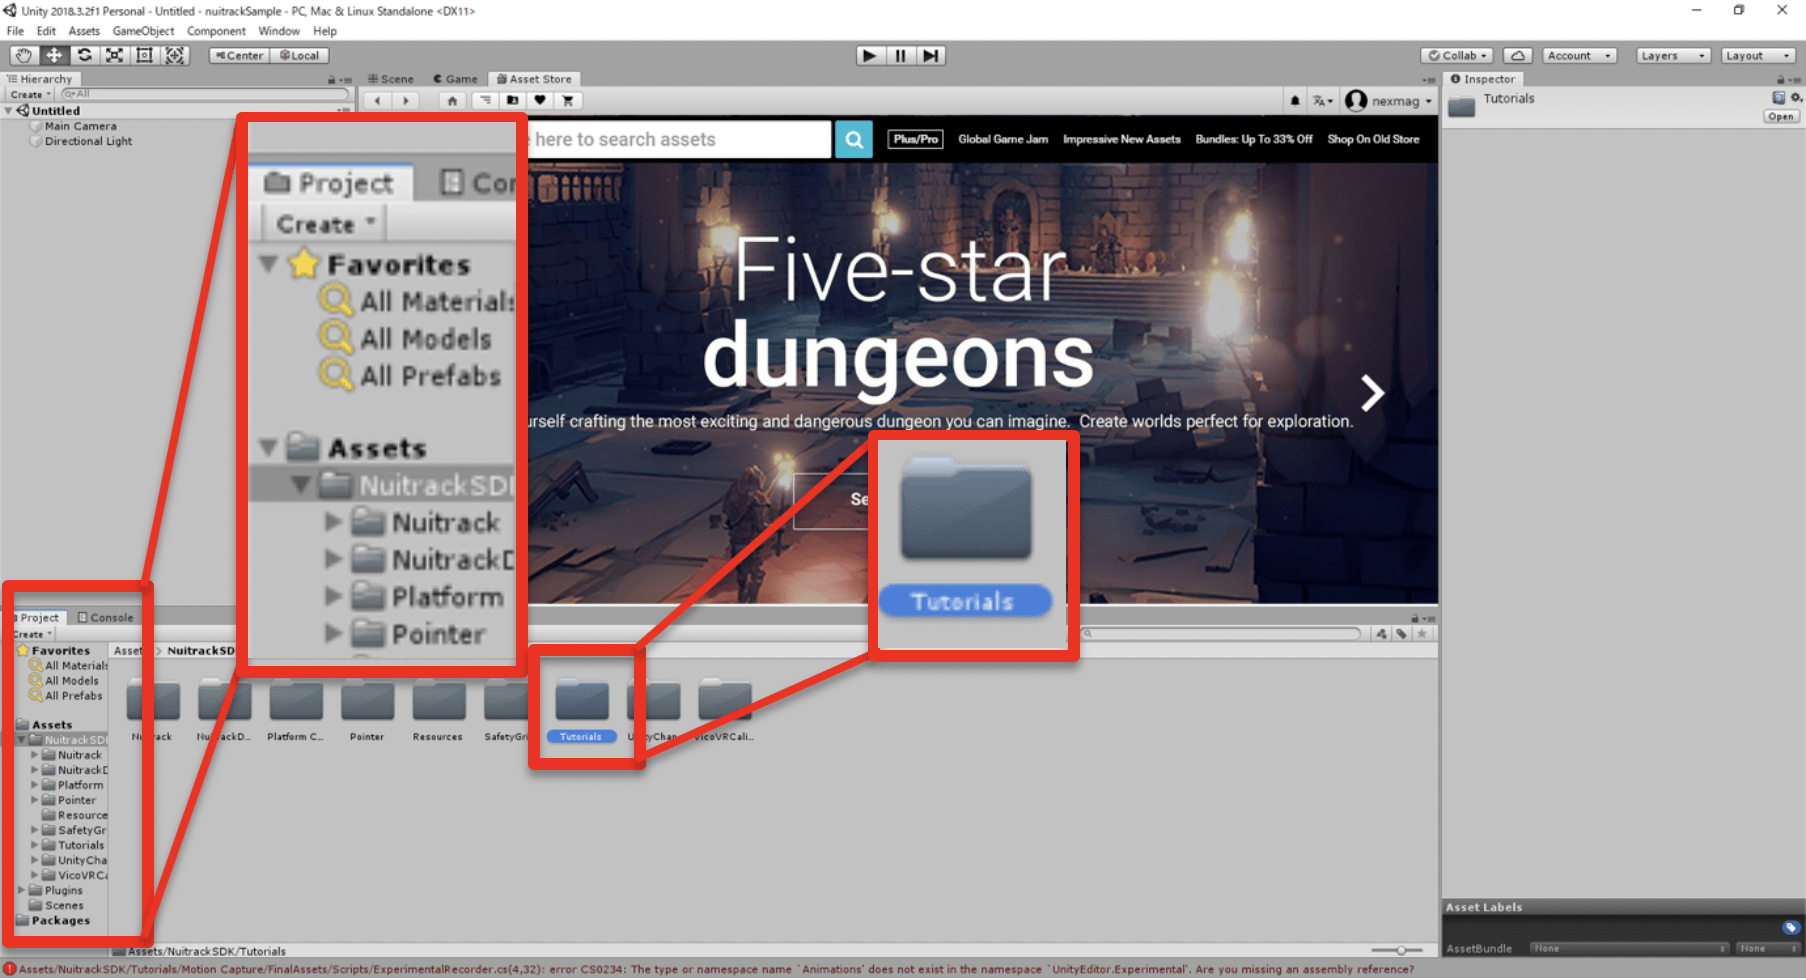The width and height of the screenshot is (1806, 980).
Task: Click the Save Search star icon
Action: click(x=1422, y=633)
